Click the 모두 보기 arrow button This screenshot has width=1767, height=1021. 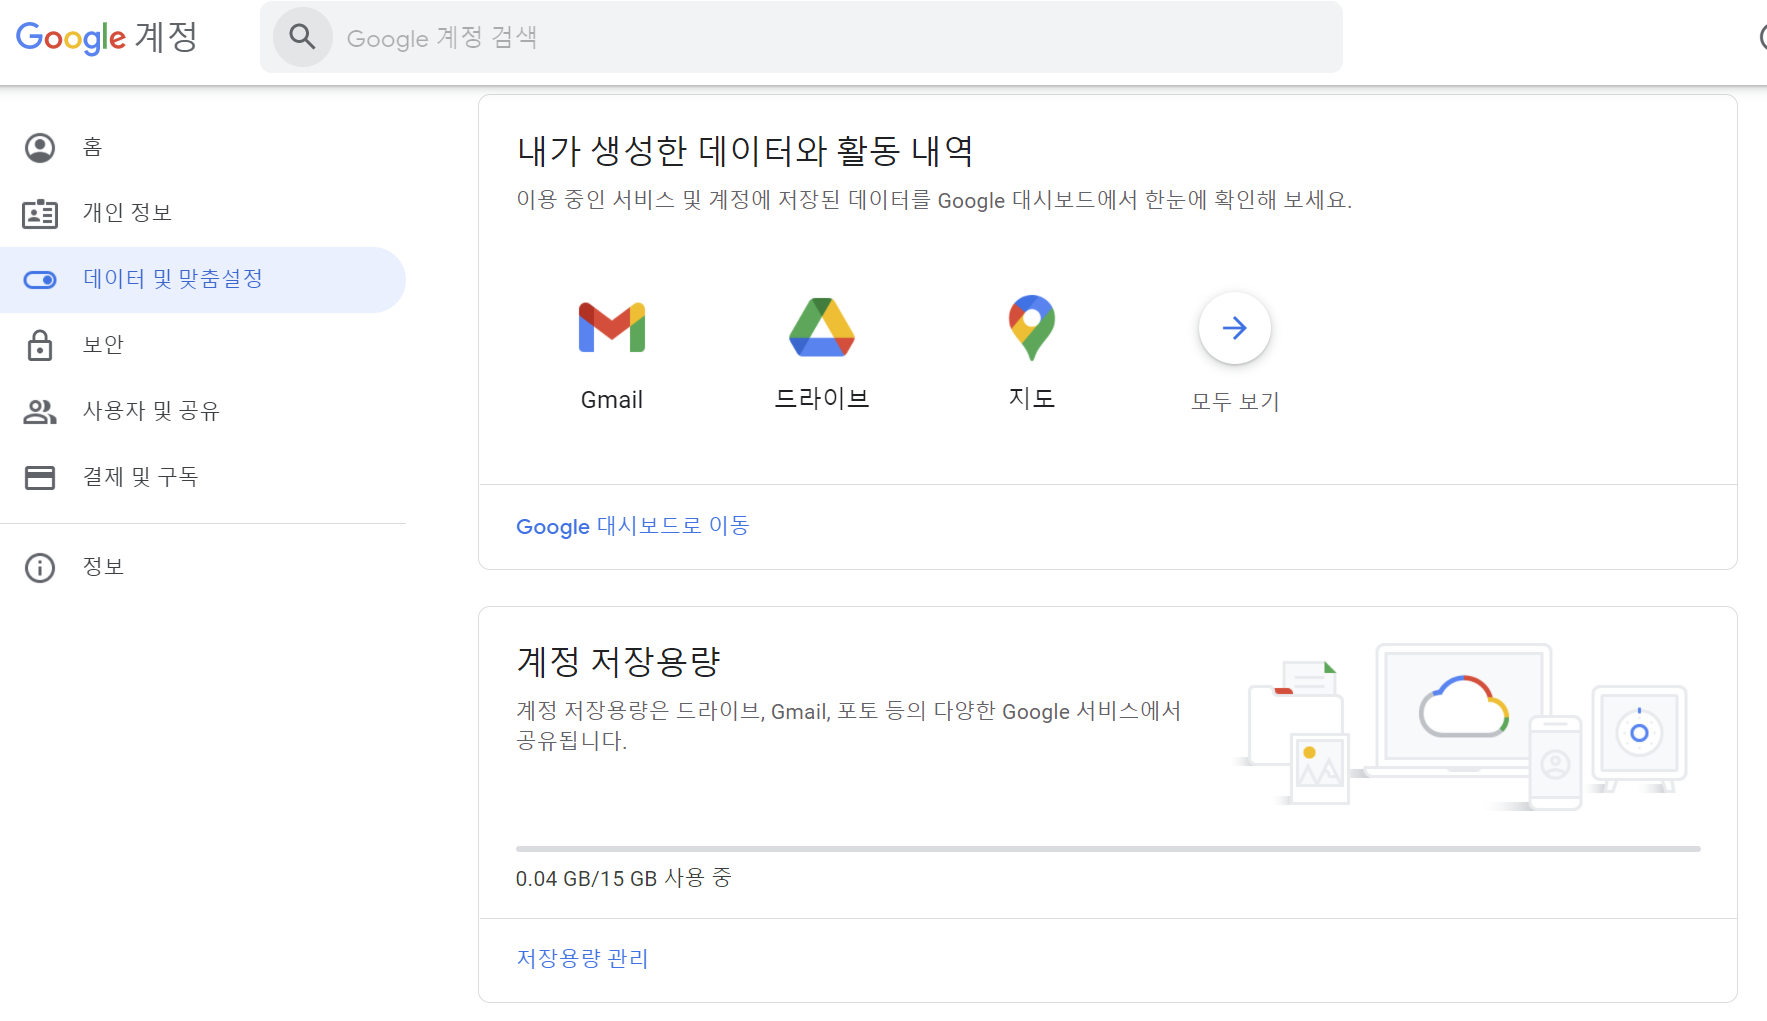click(1235, 328)
